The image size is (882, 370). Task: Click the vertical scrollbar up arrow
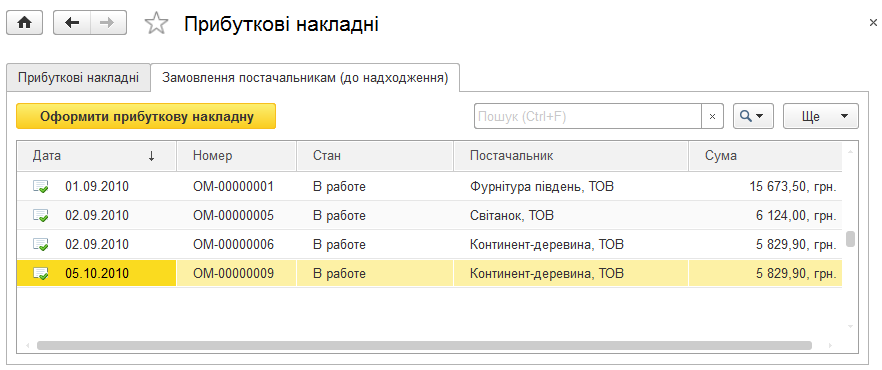click(x=850, y=151)
